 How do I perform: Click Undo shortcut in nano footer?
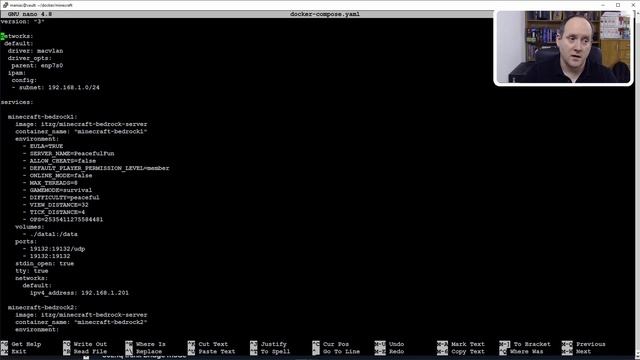pyautogui.click(x=390, y=344)
